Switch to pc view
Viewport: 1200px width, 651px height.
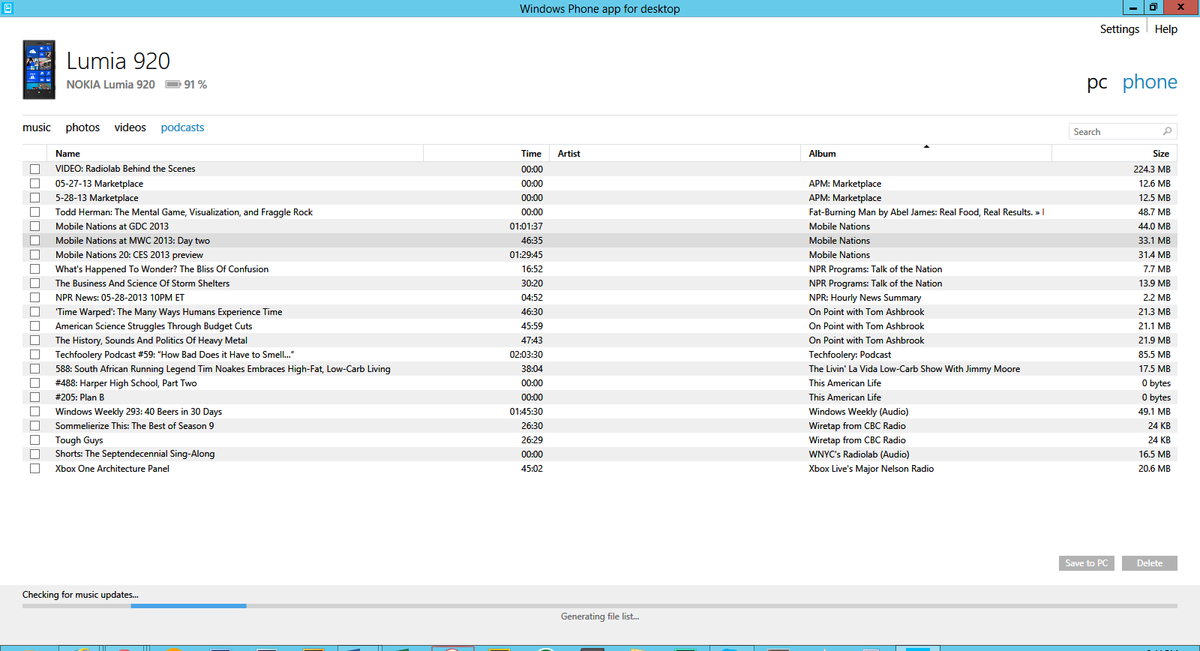coord(1097,83)
